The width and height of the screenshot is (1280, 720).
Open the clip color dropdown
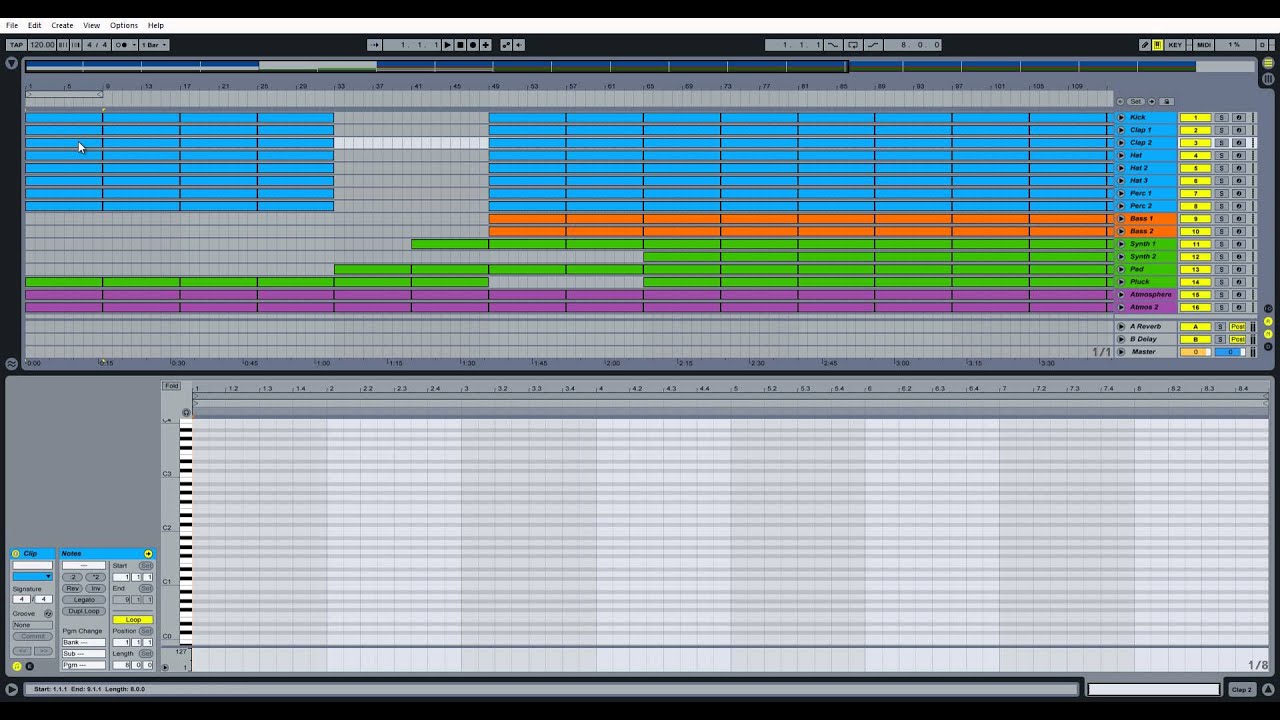(x=32, y=577)
